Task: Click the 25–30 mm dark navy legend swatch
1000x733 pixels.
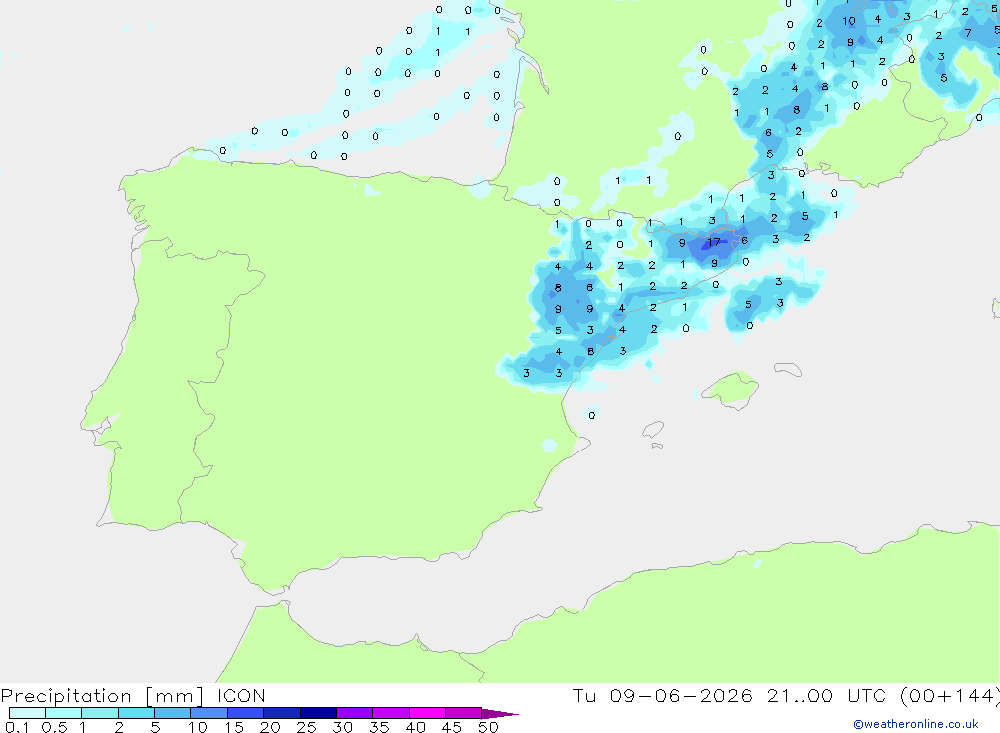Action: pos(318,713)
